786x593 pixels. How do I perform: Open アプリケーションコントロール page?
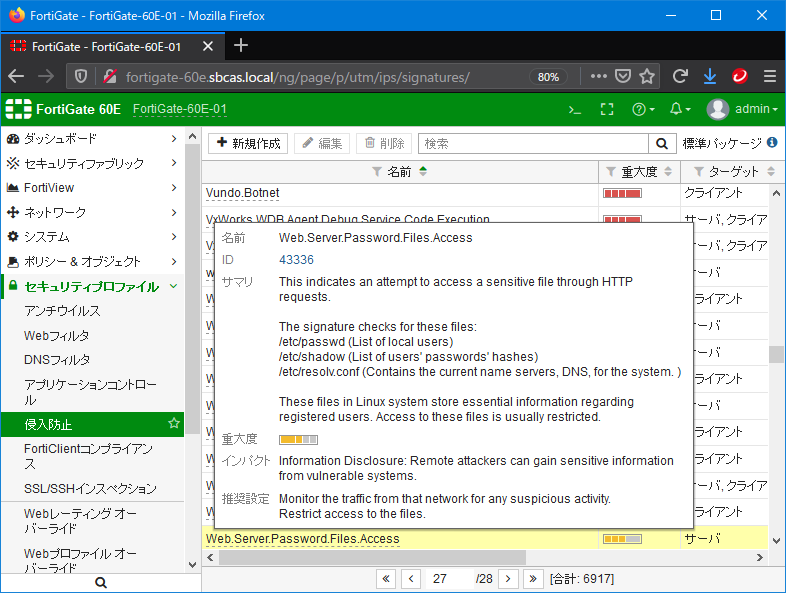pyautogui.click(x=92, y=392)
